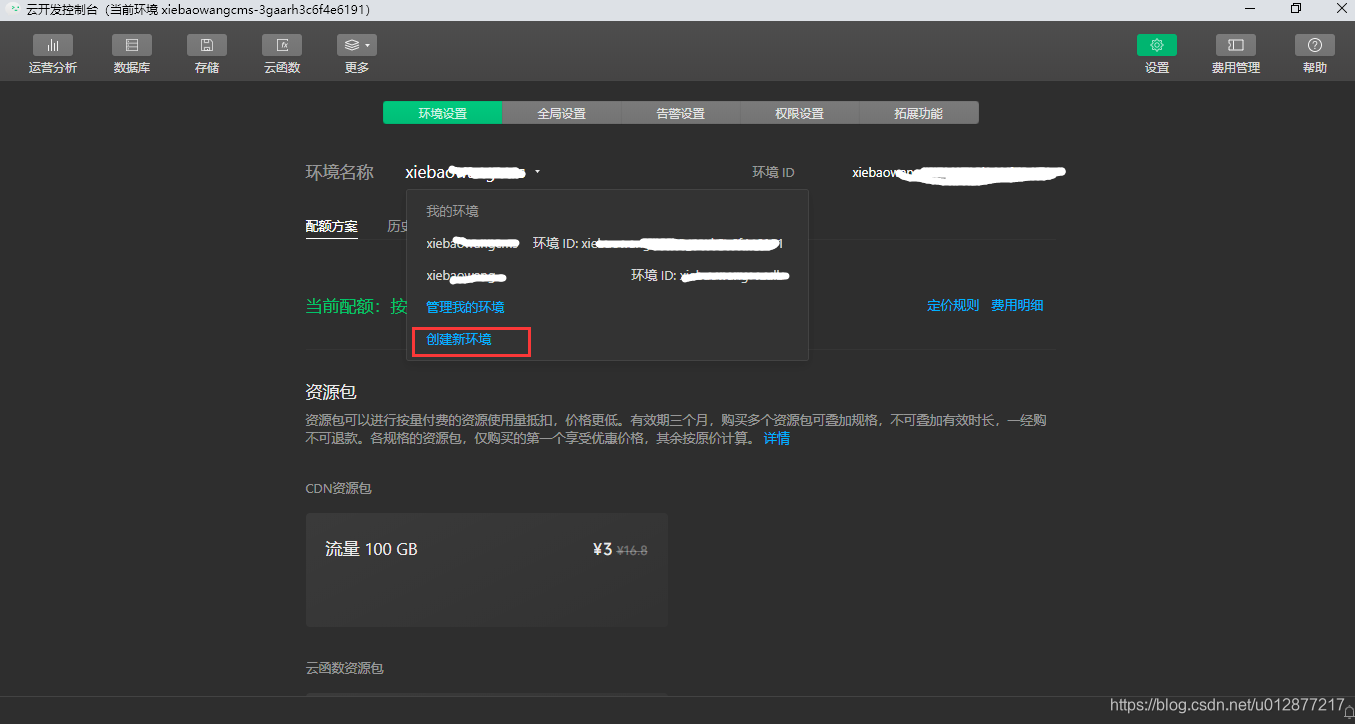Click 创建新环境 in the dropdown menu

[458, 340]
